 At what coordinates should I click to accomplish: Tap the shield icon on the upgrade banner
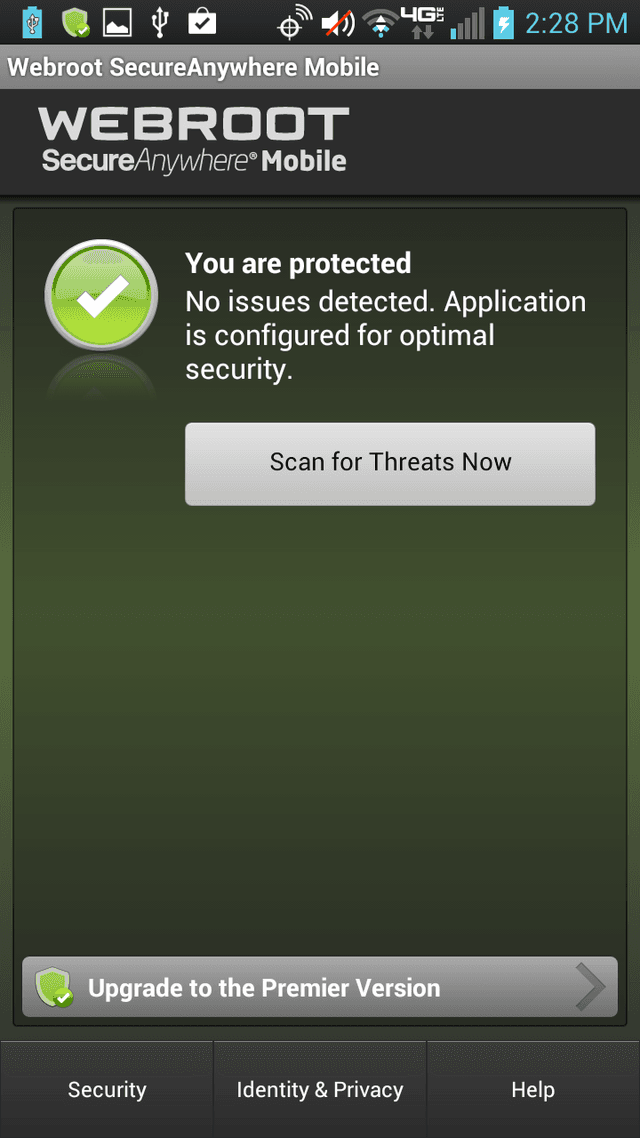[55, 987]
